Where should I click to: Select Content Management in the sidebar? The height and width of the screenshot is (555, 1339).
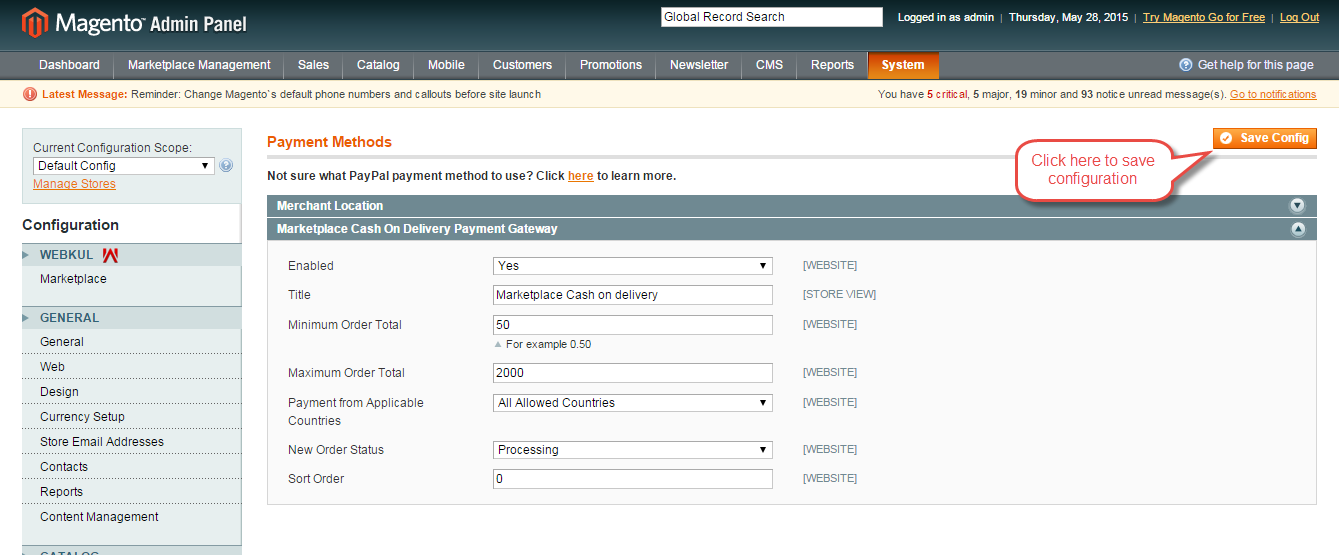pyautogui.click(x=99, y=517)
